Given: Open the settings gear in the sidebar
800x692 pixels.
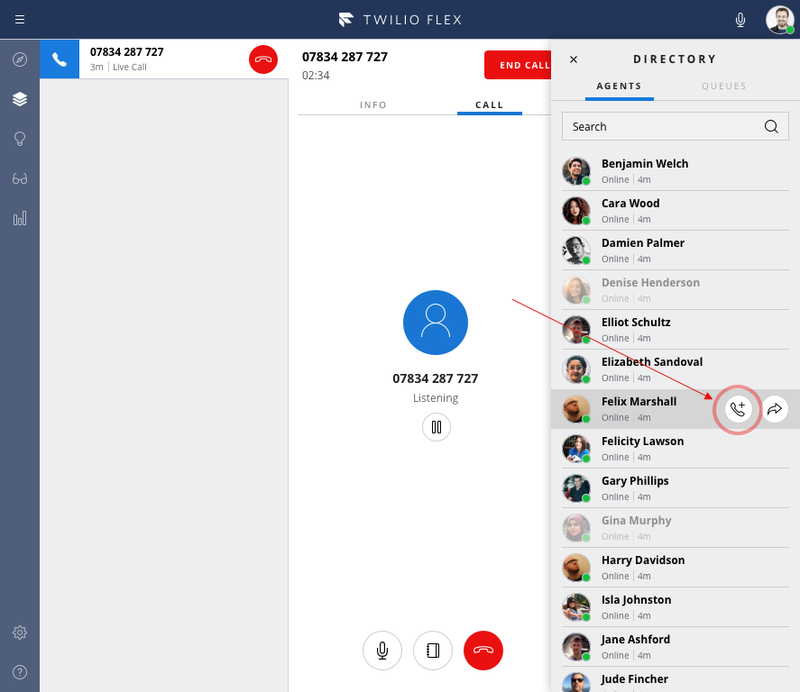Looking at the screenshot, I should [x=19, y=632].
